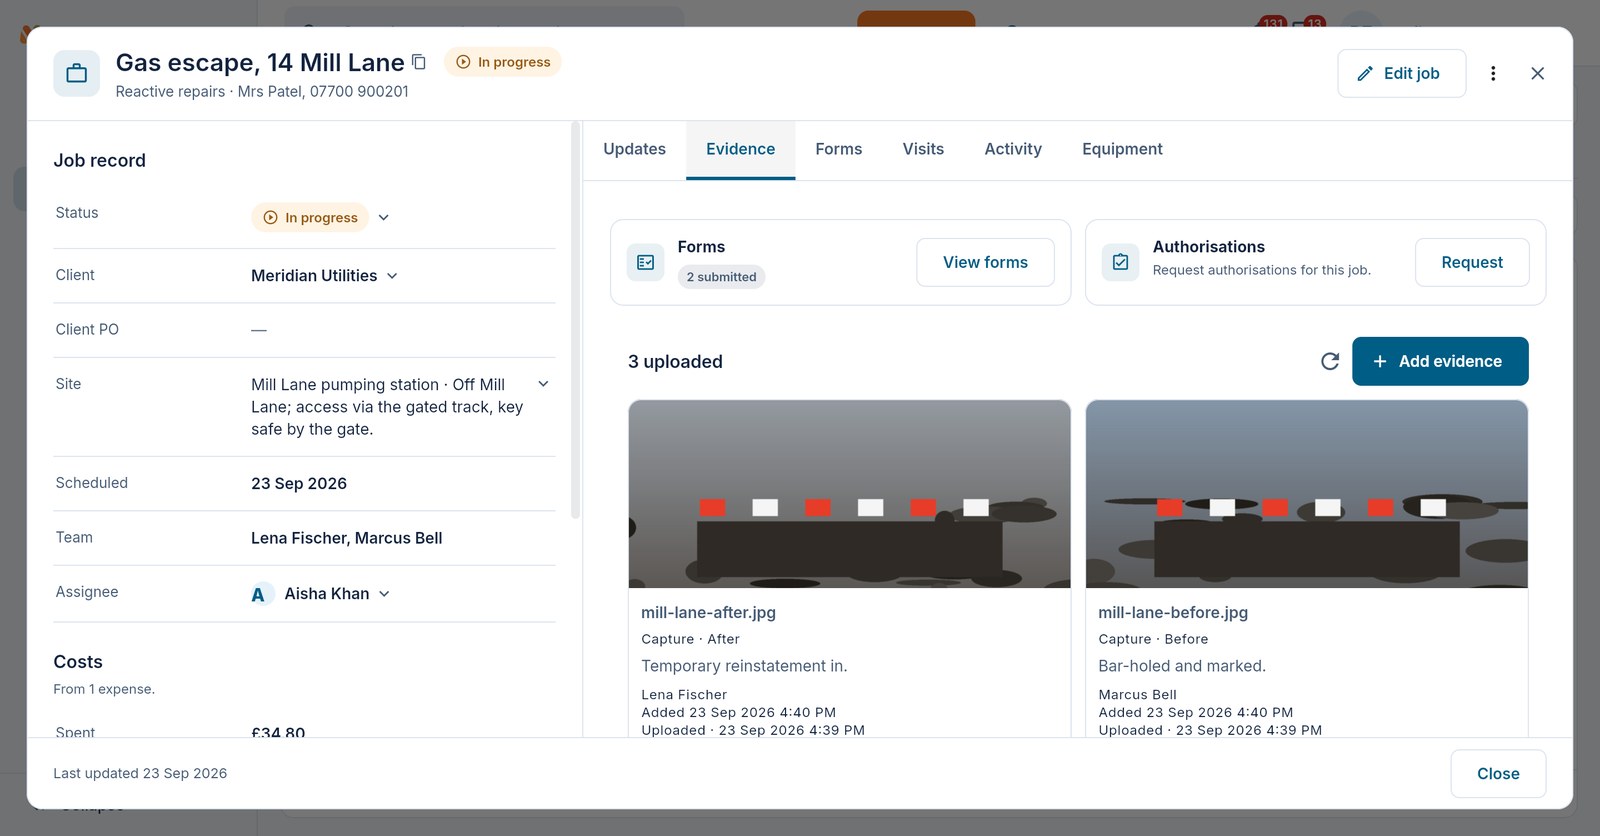This screenshot has height=836, width=1600.
Task: Click the scheduled date 23 Sep 2026
Action: click(x=299, y=484)
